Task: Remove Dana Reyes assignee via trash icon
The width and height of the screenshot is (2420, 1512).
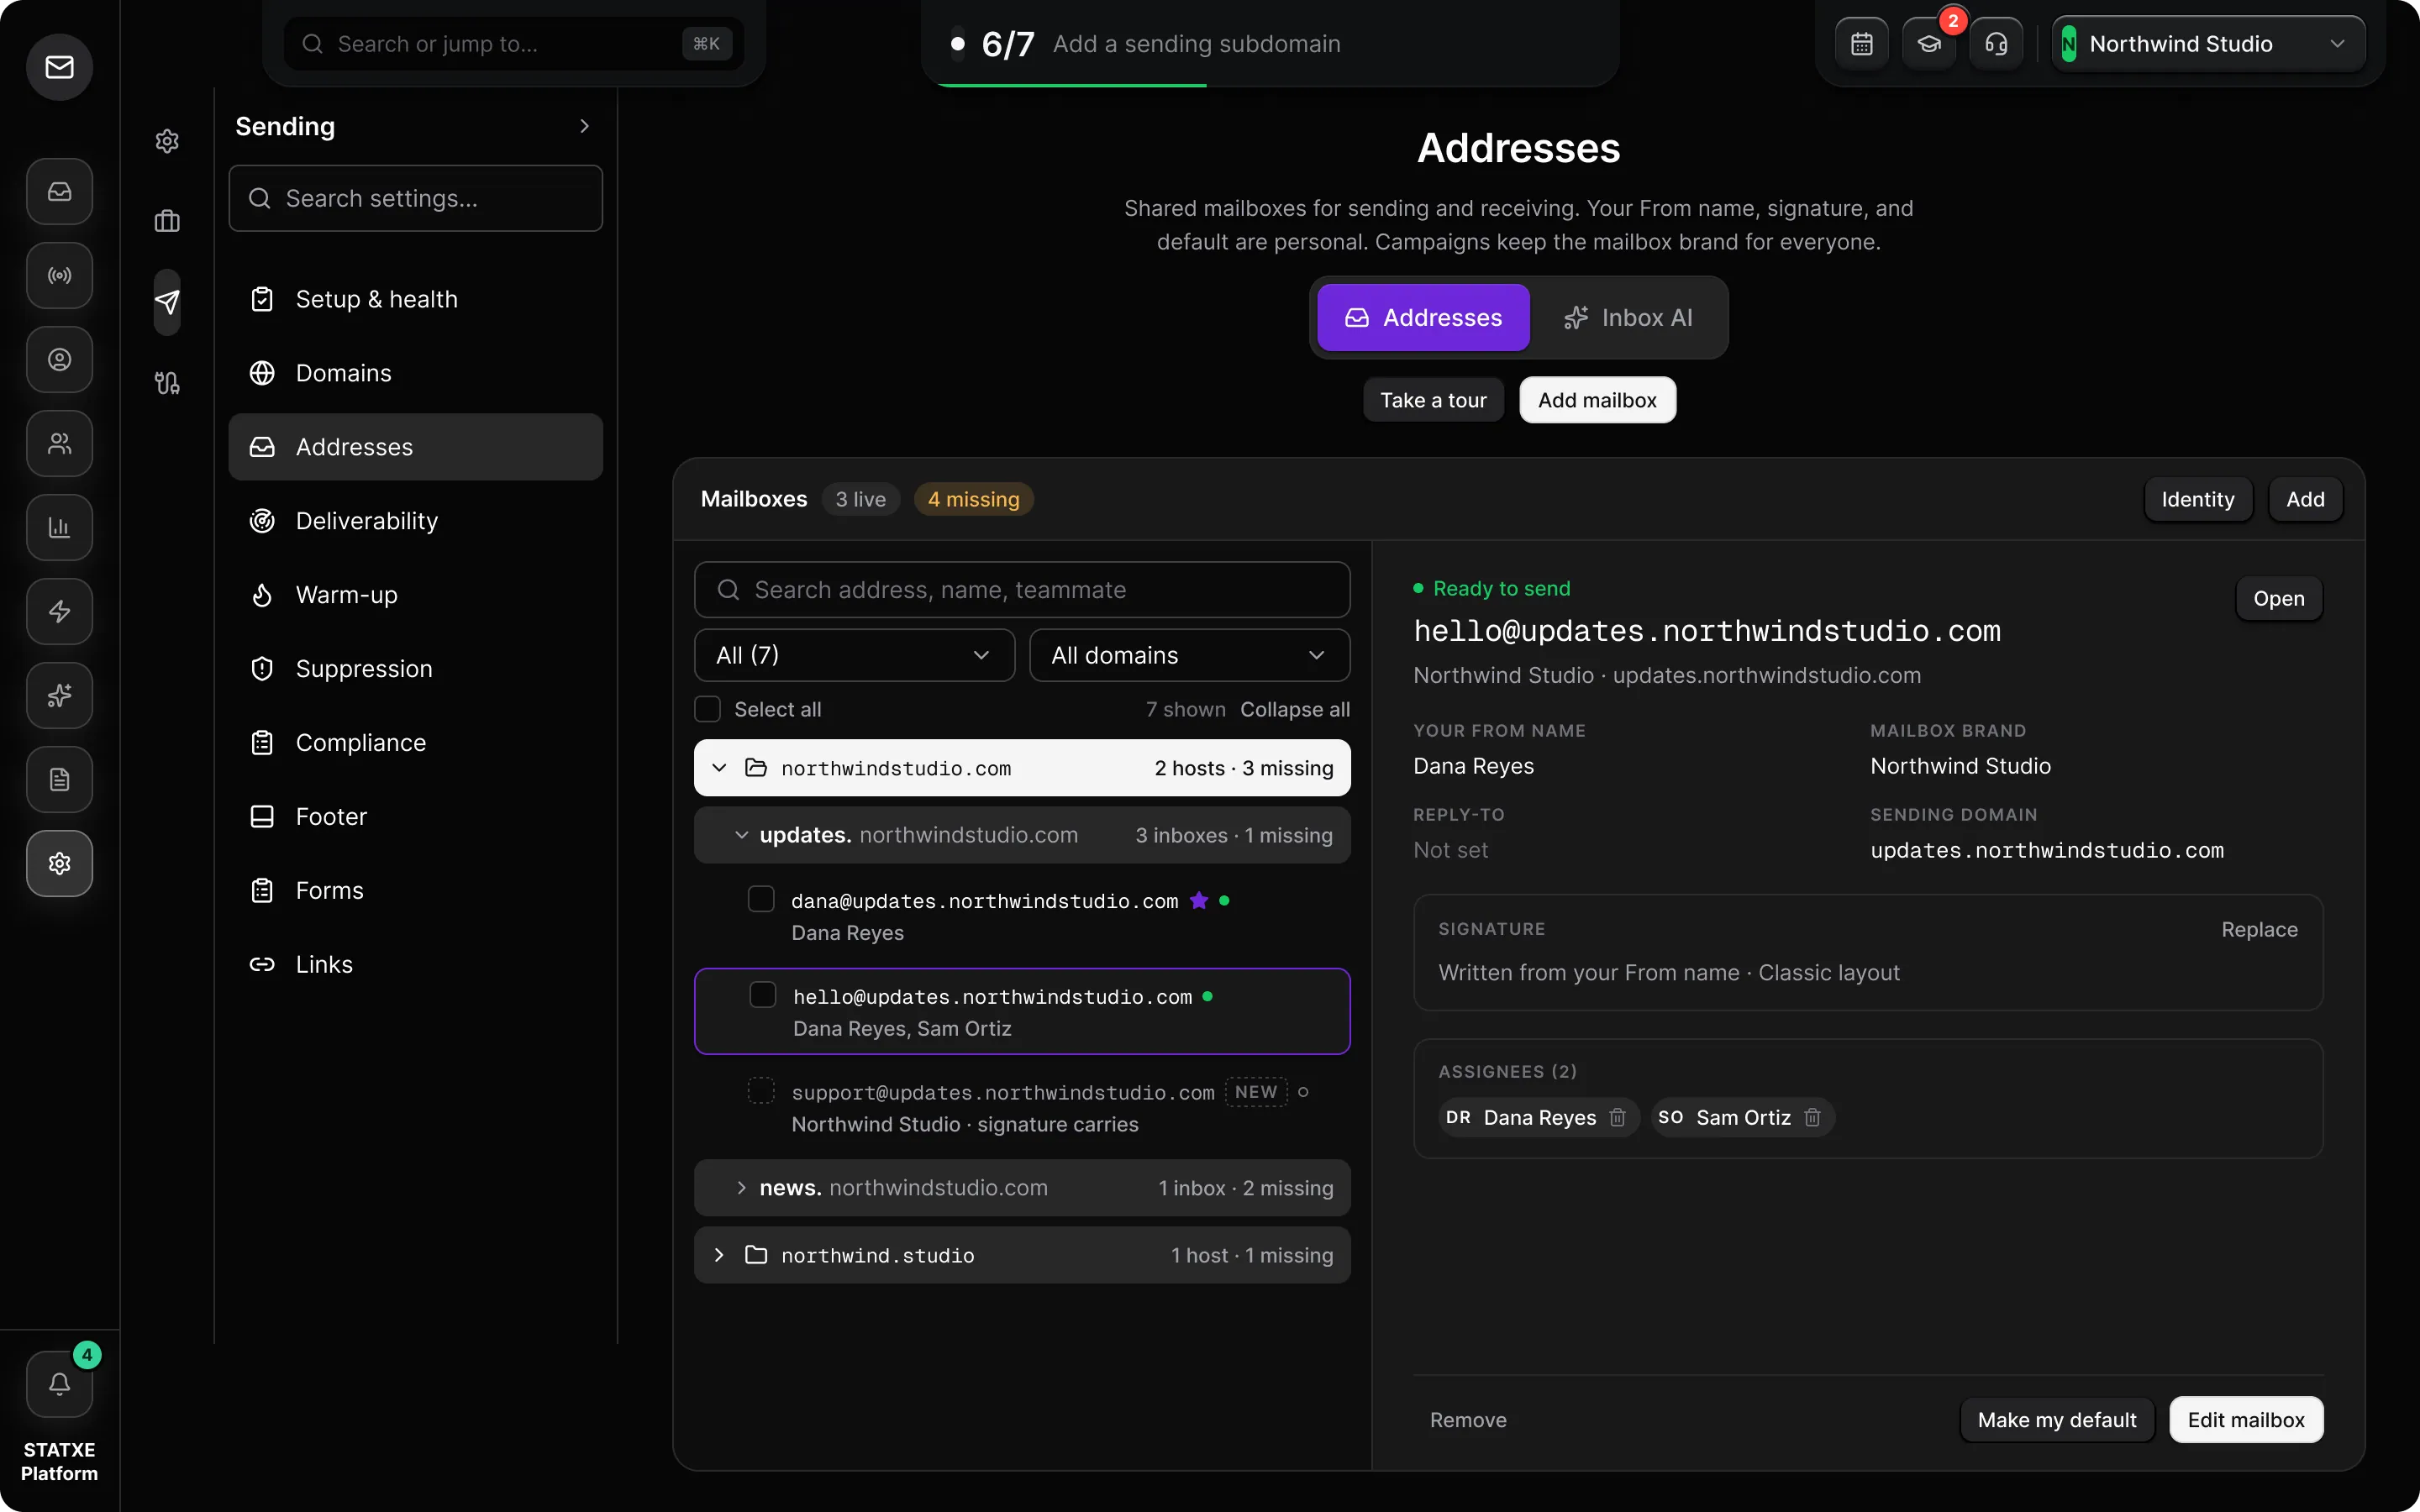Action: [1617, 1117]
